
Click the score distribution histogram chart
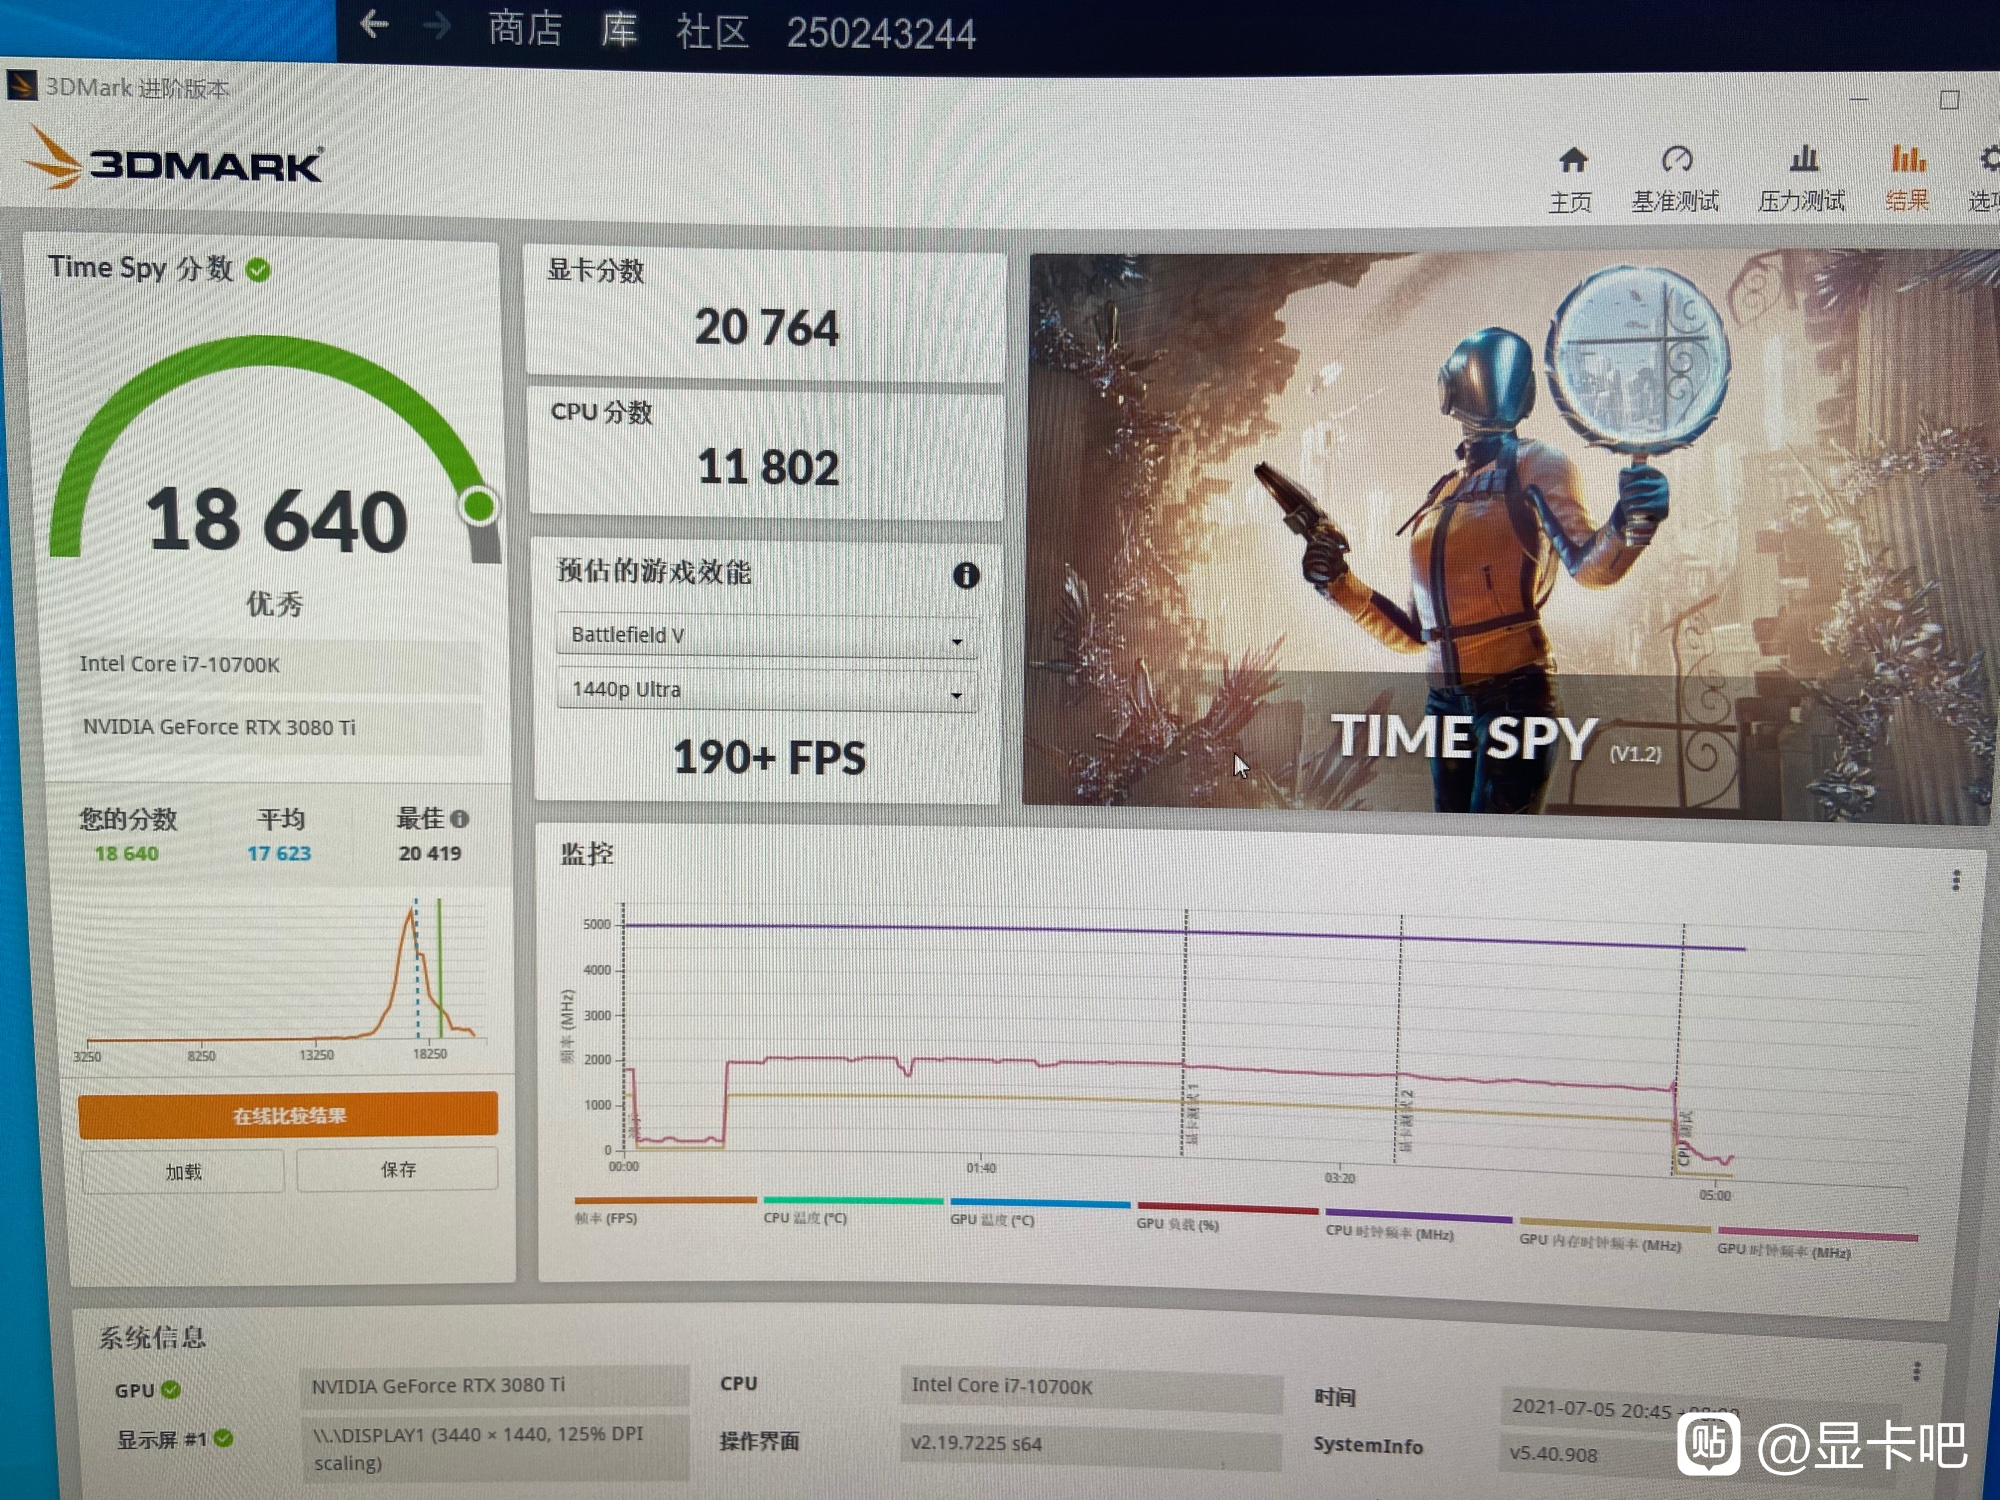click(285, 980)
